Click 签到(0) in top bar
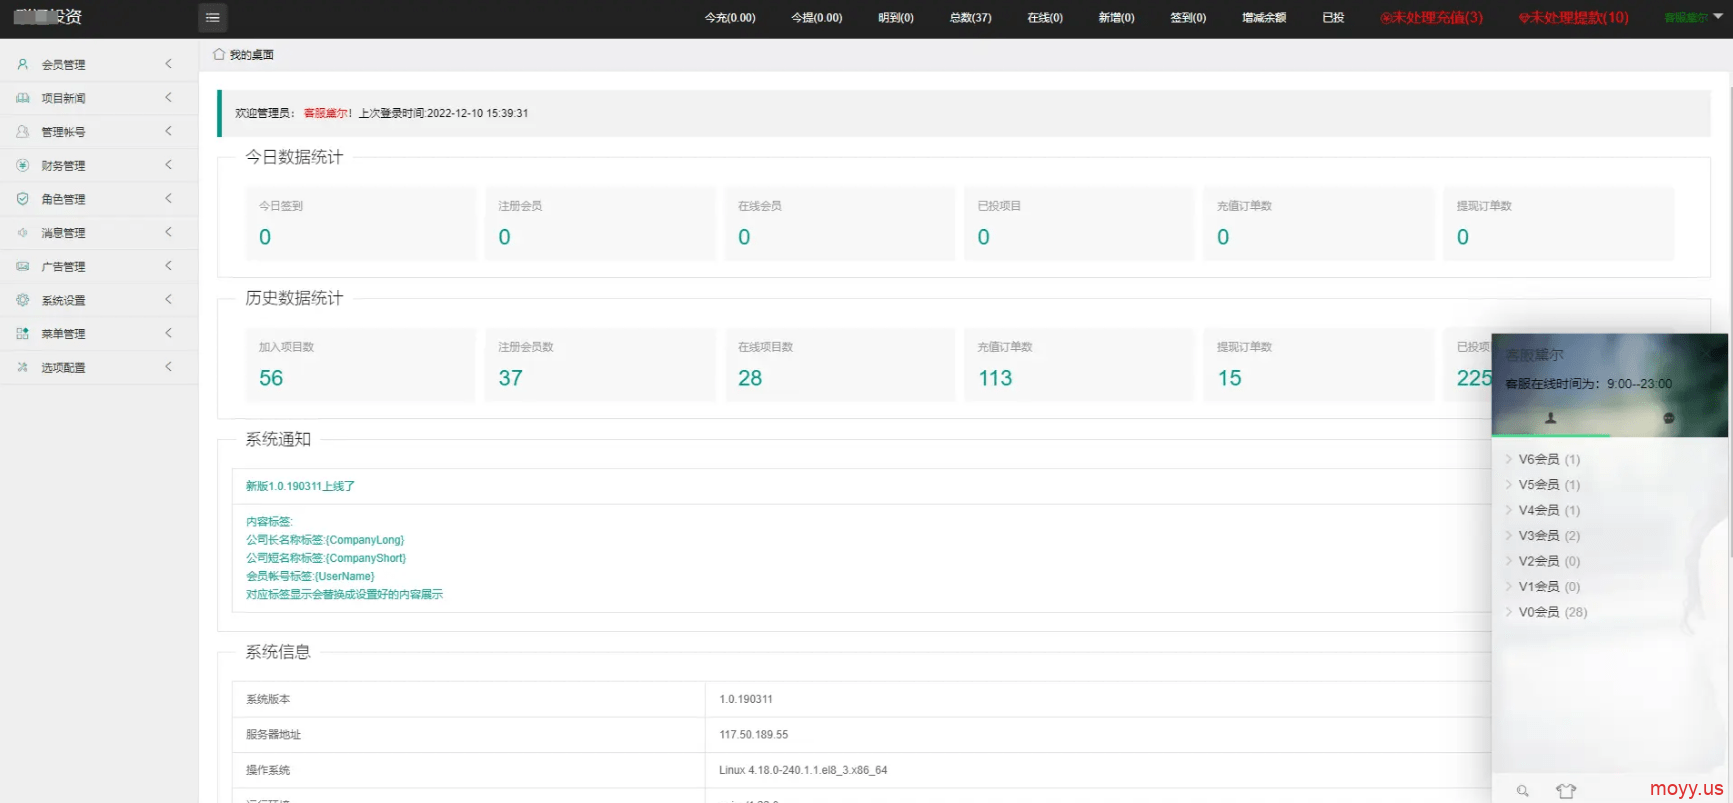This screenshot has width=1733, height=803. [1188, 18]
